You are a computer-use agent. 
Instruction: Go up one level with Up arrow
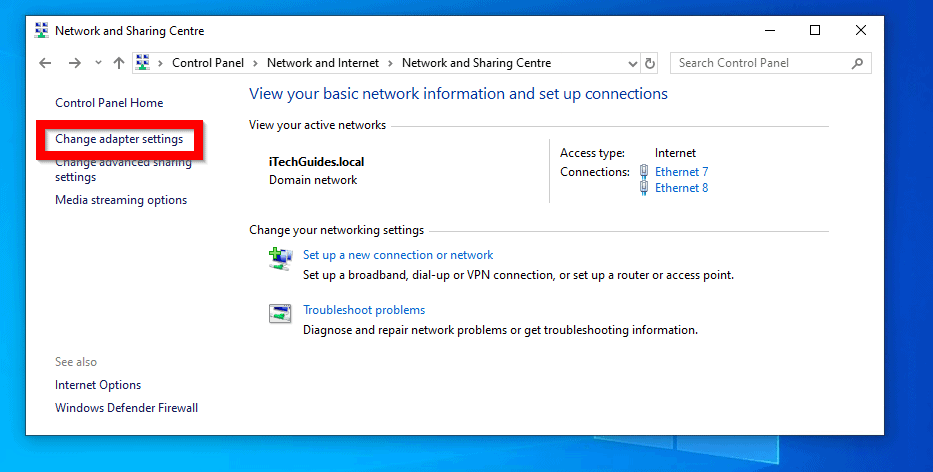coord(119,63)
